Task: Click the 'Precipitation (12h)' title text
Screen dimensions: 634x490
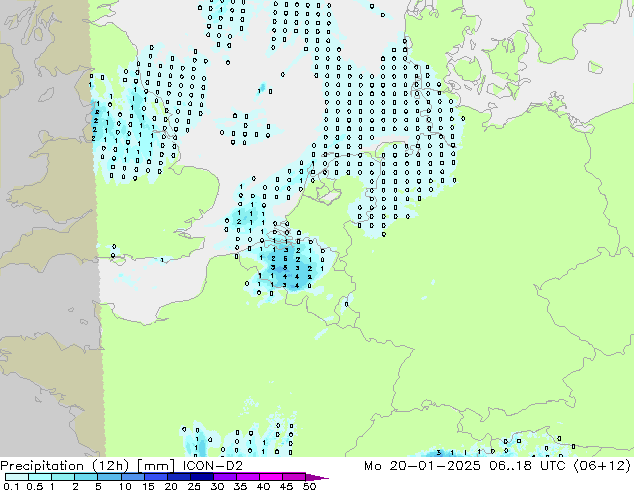Action: coord(65,466)
